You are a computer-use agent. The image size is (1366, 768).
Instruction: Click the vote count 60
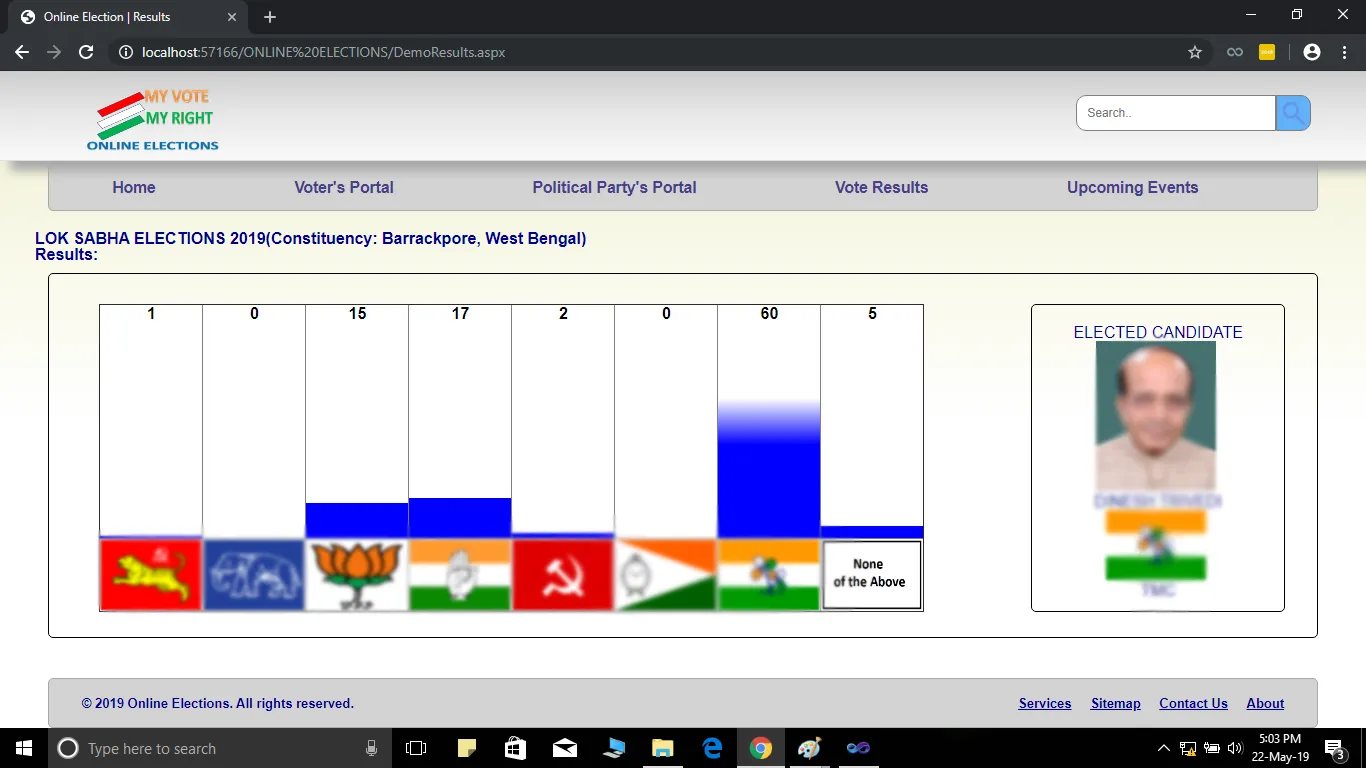click(769, 314)
